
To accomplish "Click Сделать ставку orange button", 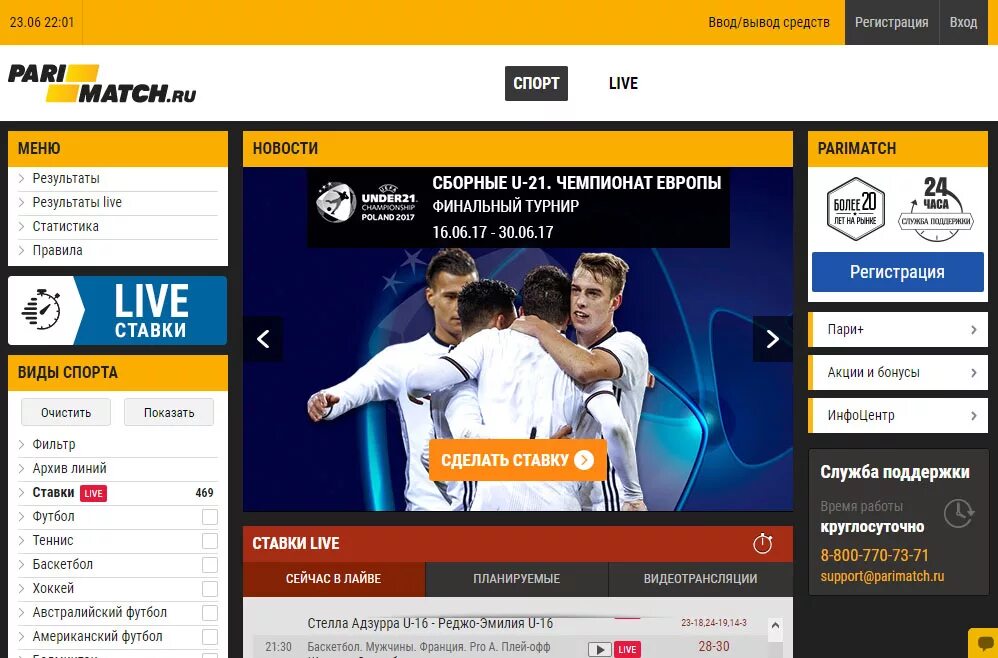I will 517,460.
